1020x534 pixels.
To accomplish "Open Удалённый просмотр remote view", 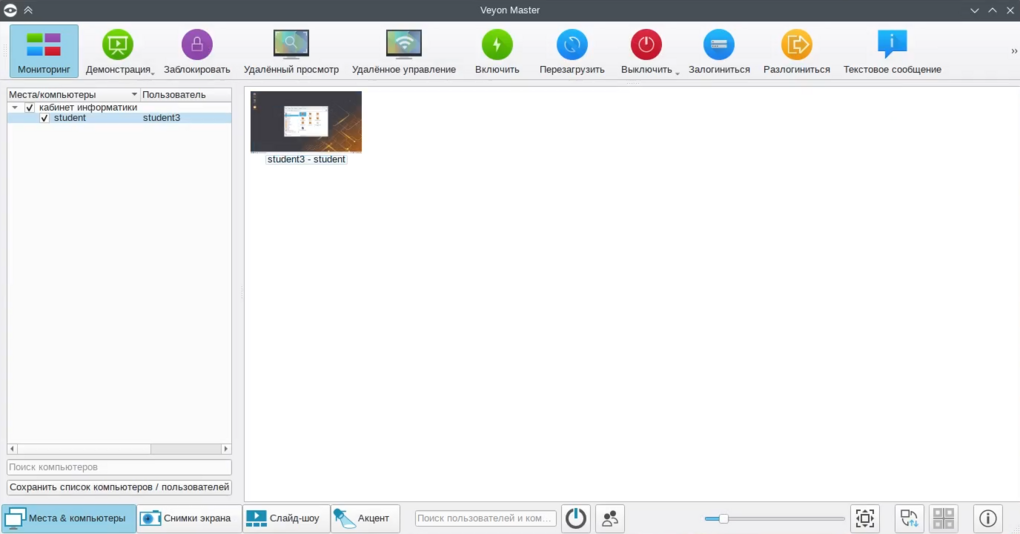I will [291, 51].
